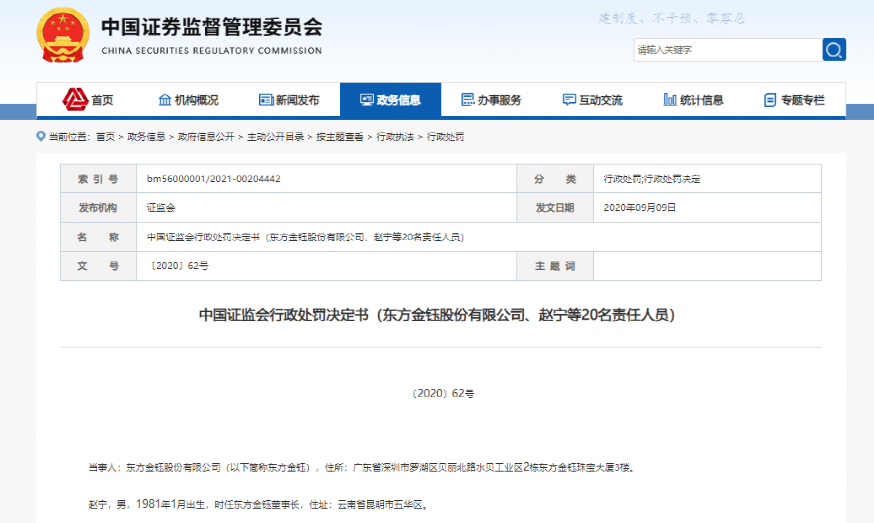874x523 pixels.
Task: Open the 互动交流 navigation tab
Action: 601,100
